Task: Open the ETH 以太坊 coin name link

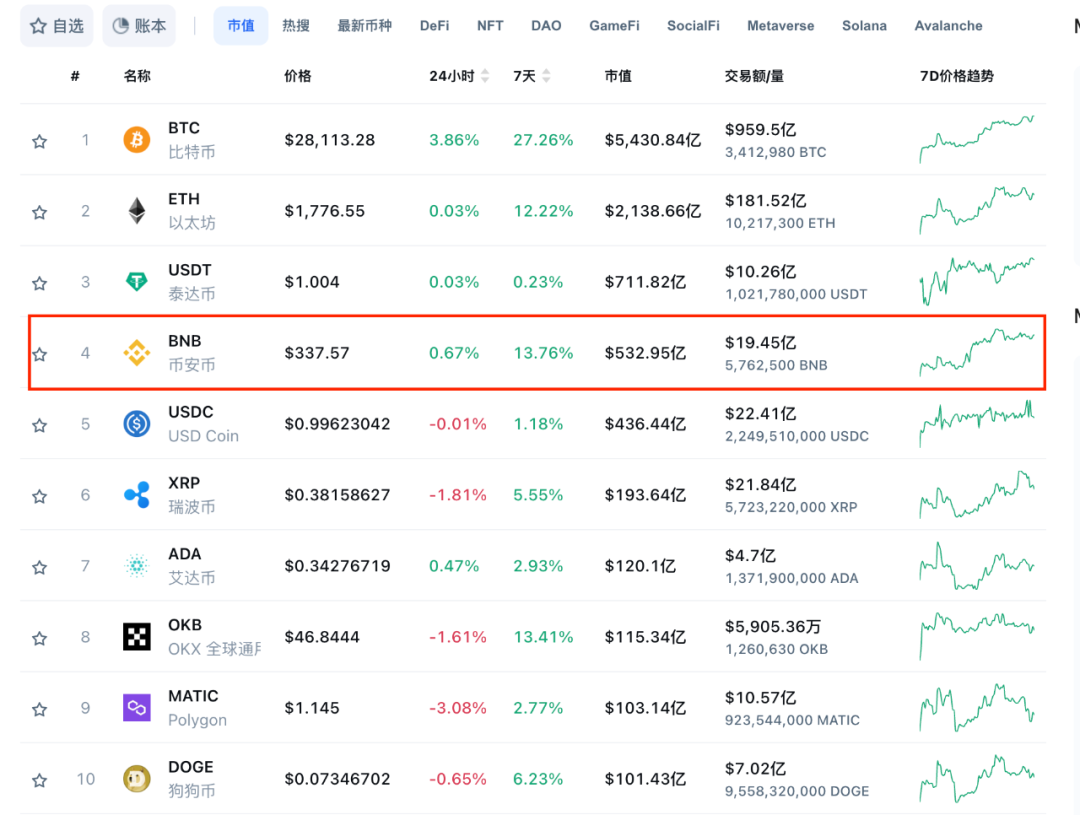Action: 191,211
